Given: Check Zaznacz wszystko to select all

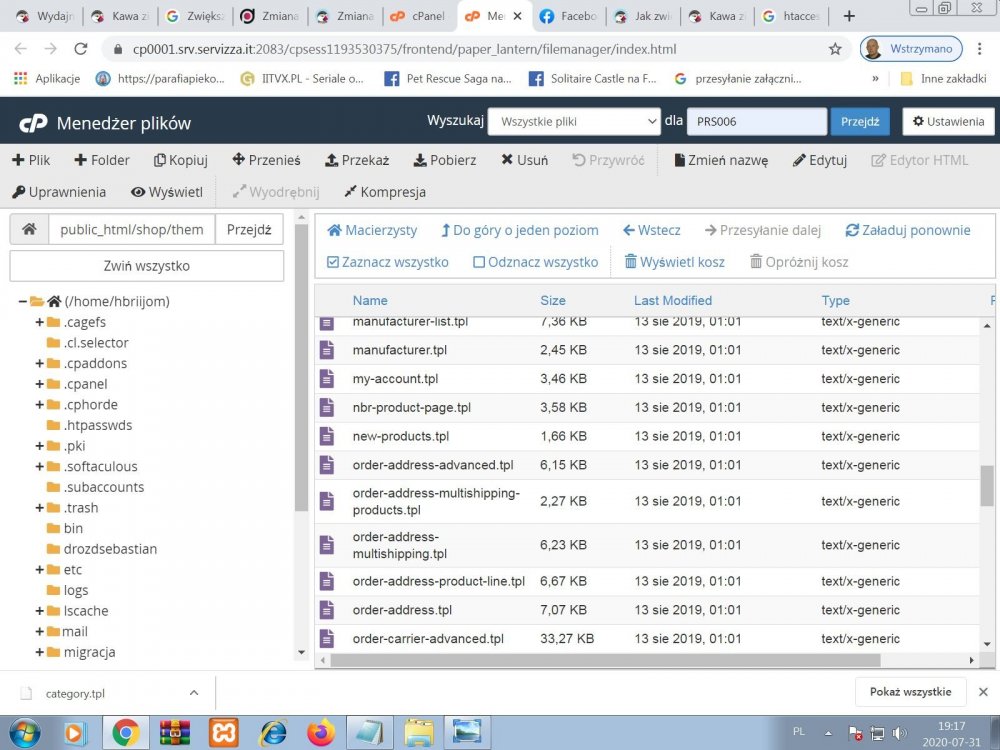Looking at the screenshot, I should (388, 262).
